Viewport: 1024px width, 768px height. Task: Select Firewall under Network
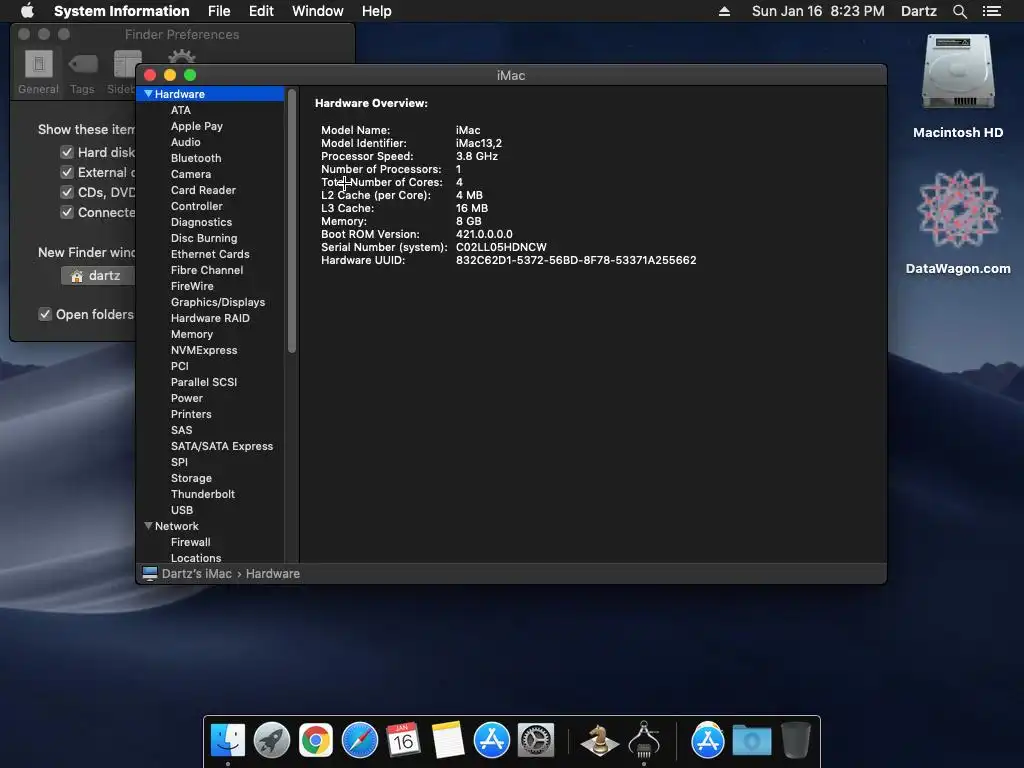pos(190,542)
